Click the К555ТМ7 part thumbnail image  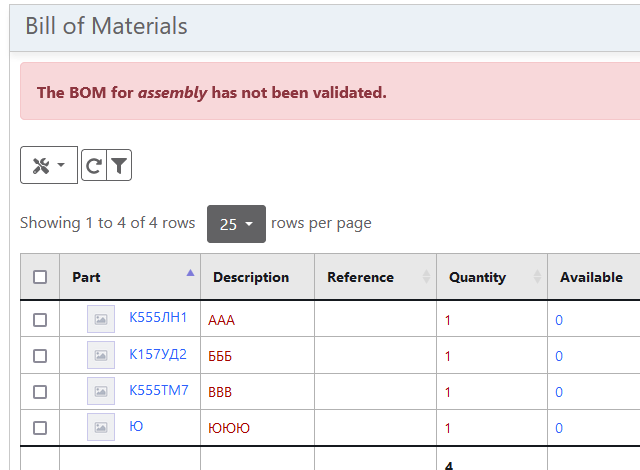pyautogui.click(x=101, y=391)
